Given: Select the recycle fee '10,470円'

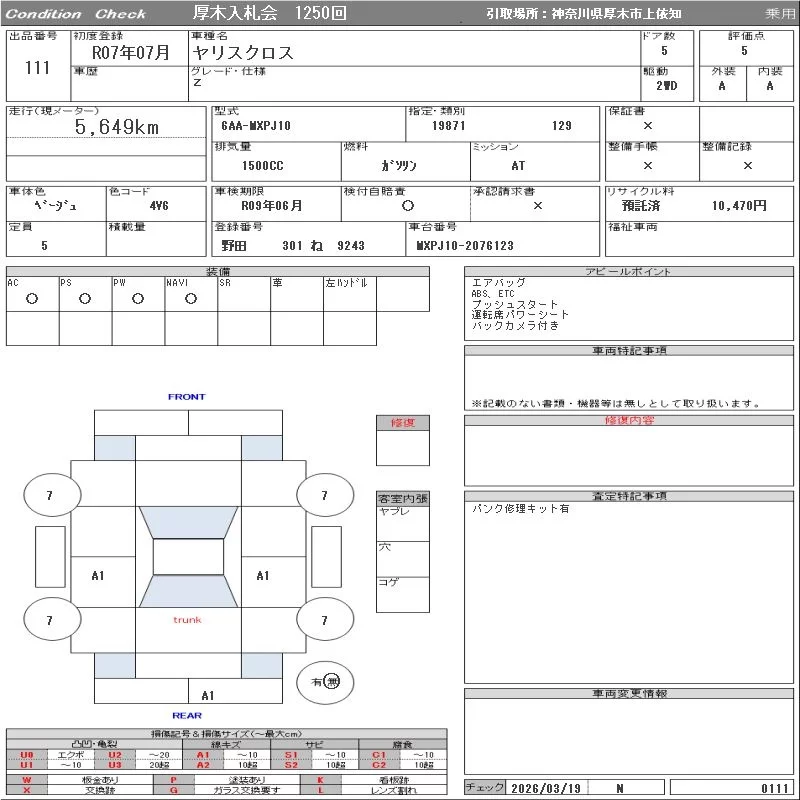Looking at the screenshot, I should pos(739,206).
